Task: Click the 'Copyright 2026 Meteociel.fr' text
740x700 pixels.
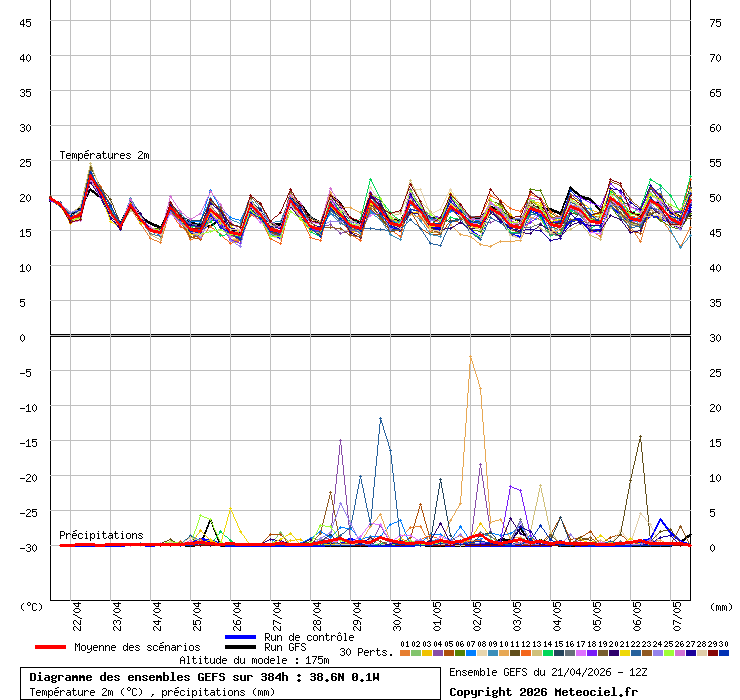Action: (x=543, y=691)
